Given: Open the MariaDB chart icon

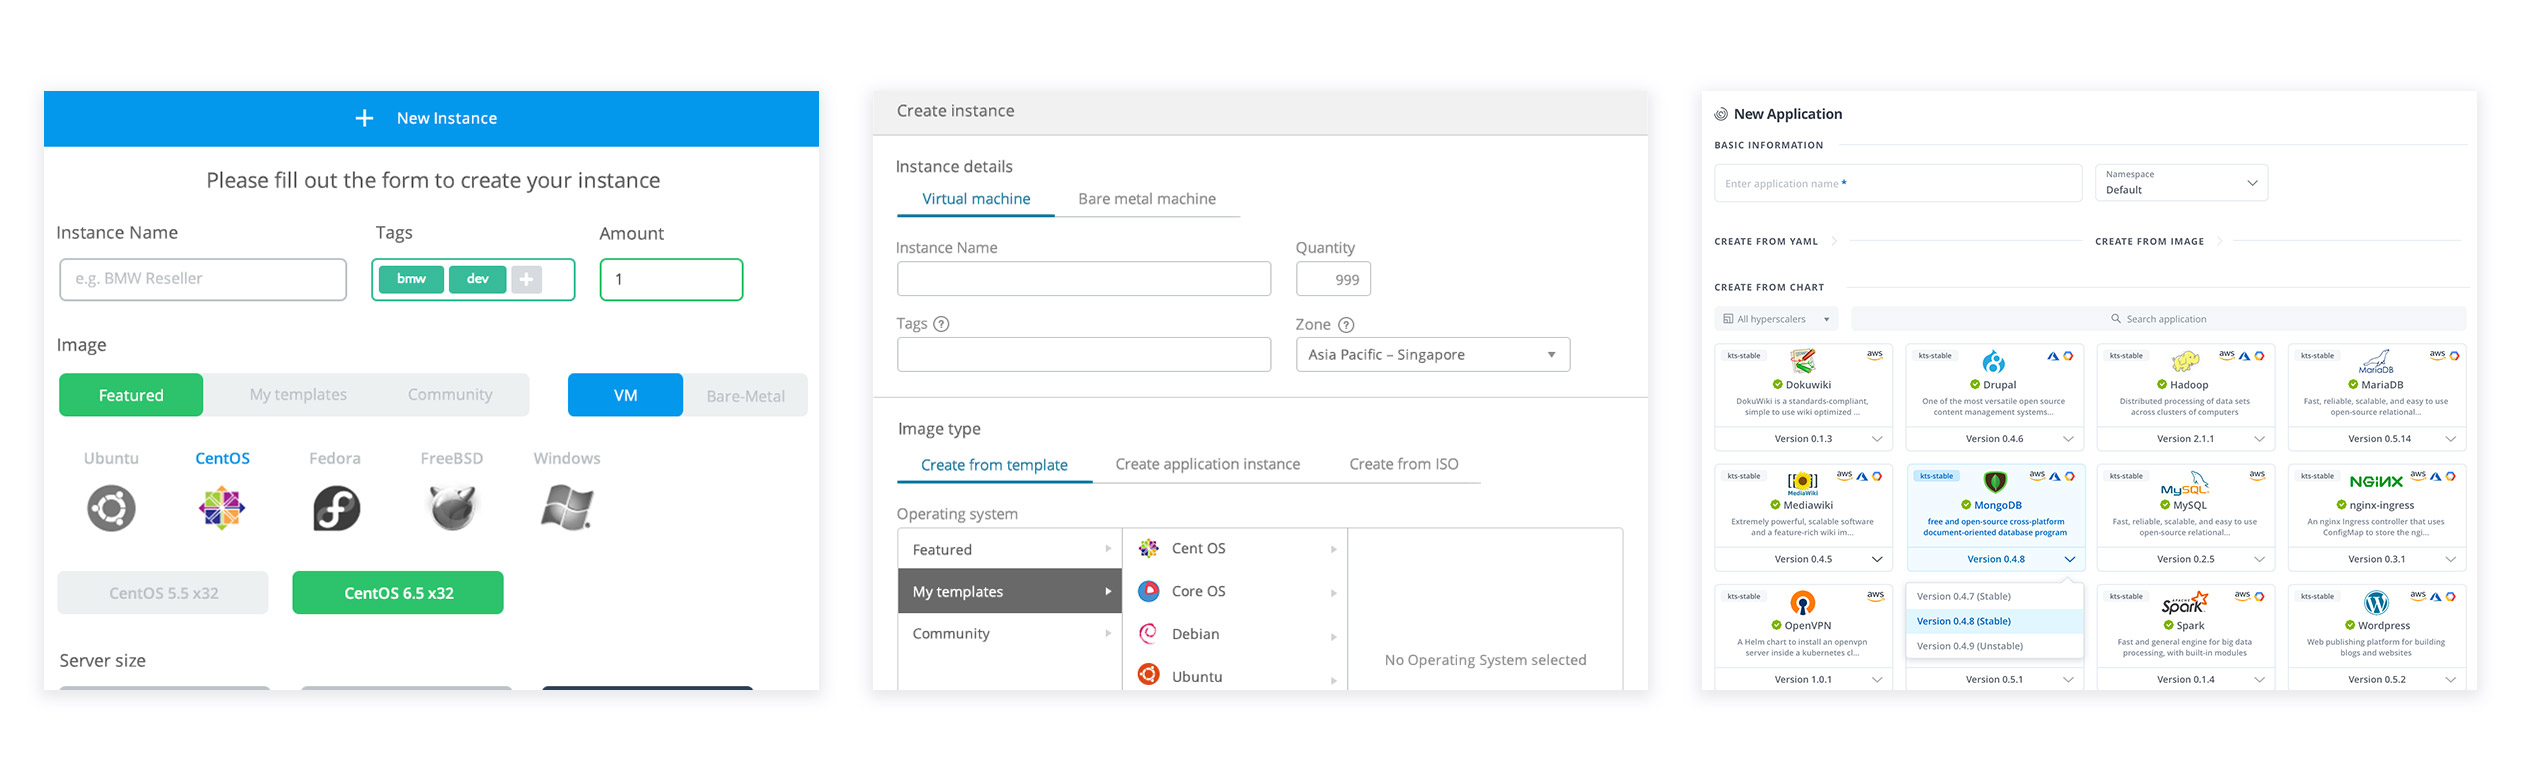Looking at the screenshot, I should [2376, 361].
